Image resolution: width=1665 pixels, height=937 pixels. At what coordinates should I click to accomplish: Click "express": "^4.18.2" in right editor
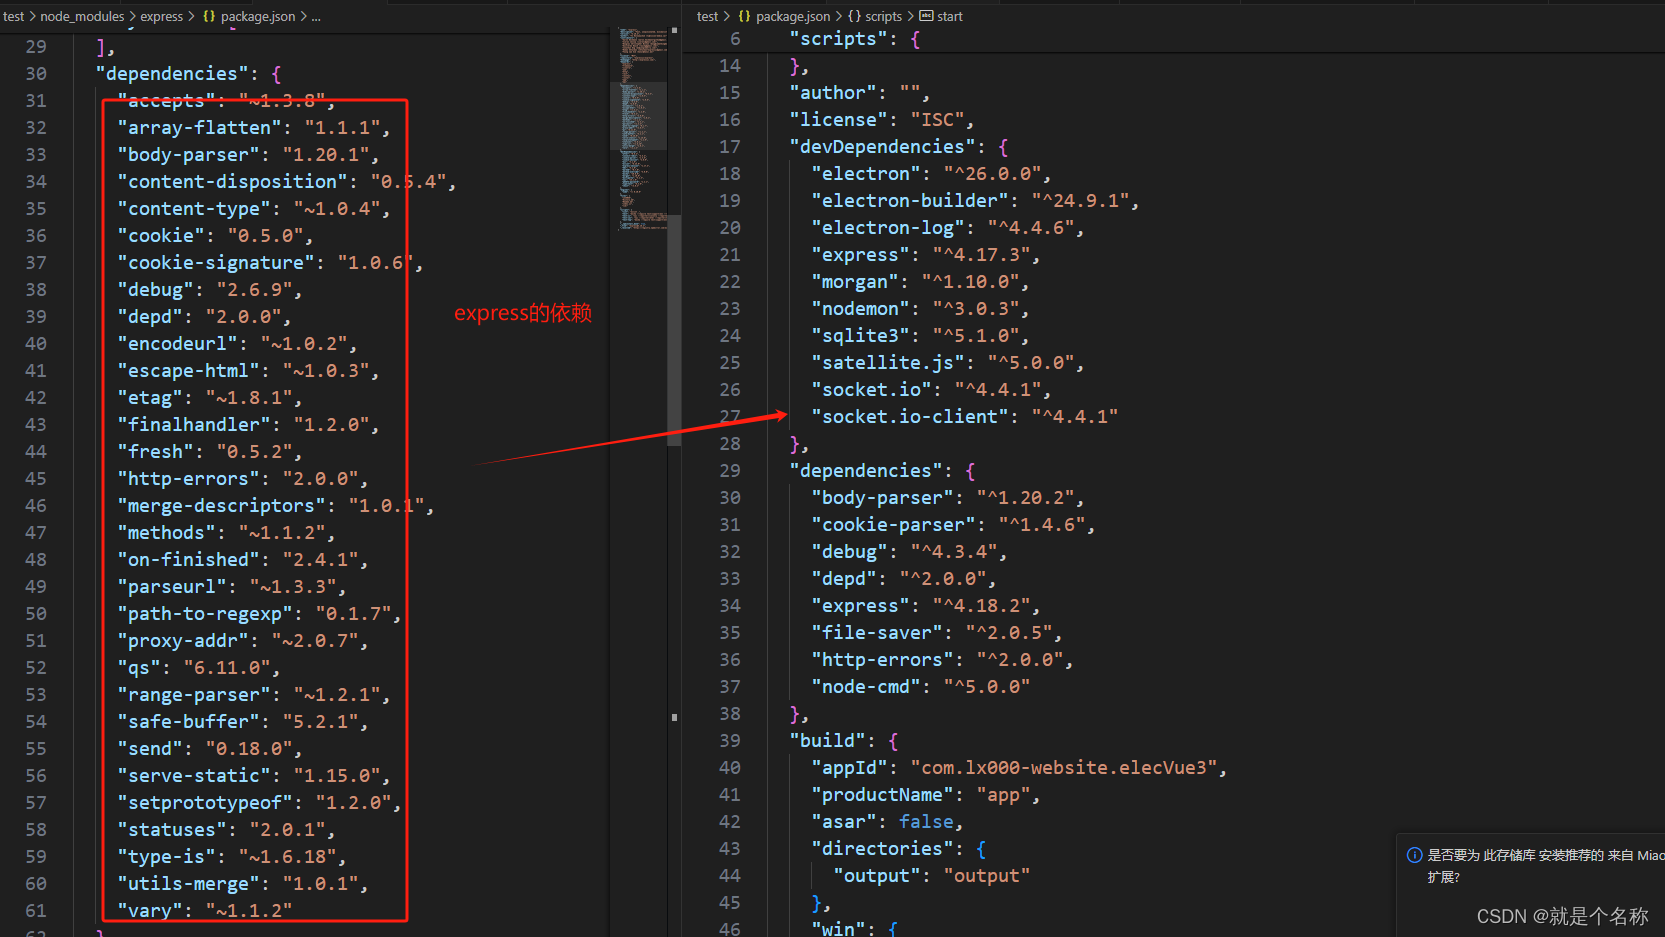point(926,606)
